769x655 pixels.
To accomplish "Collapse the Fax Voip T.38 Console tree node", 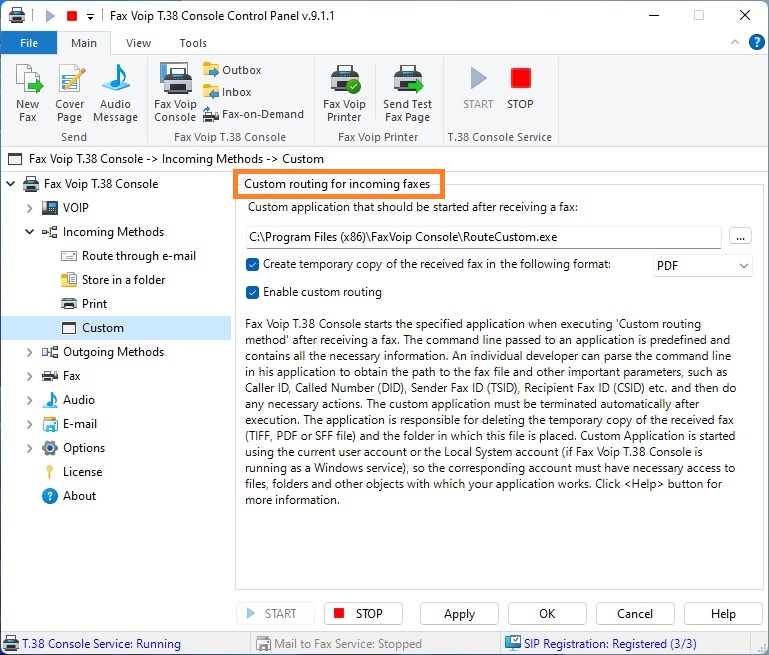I will [x=11, y=184].
